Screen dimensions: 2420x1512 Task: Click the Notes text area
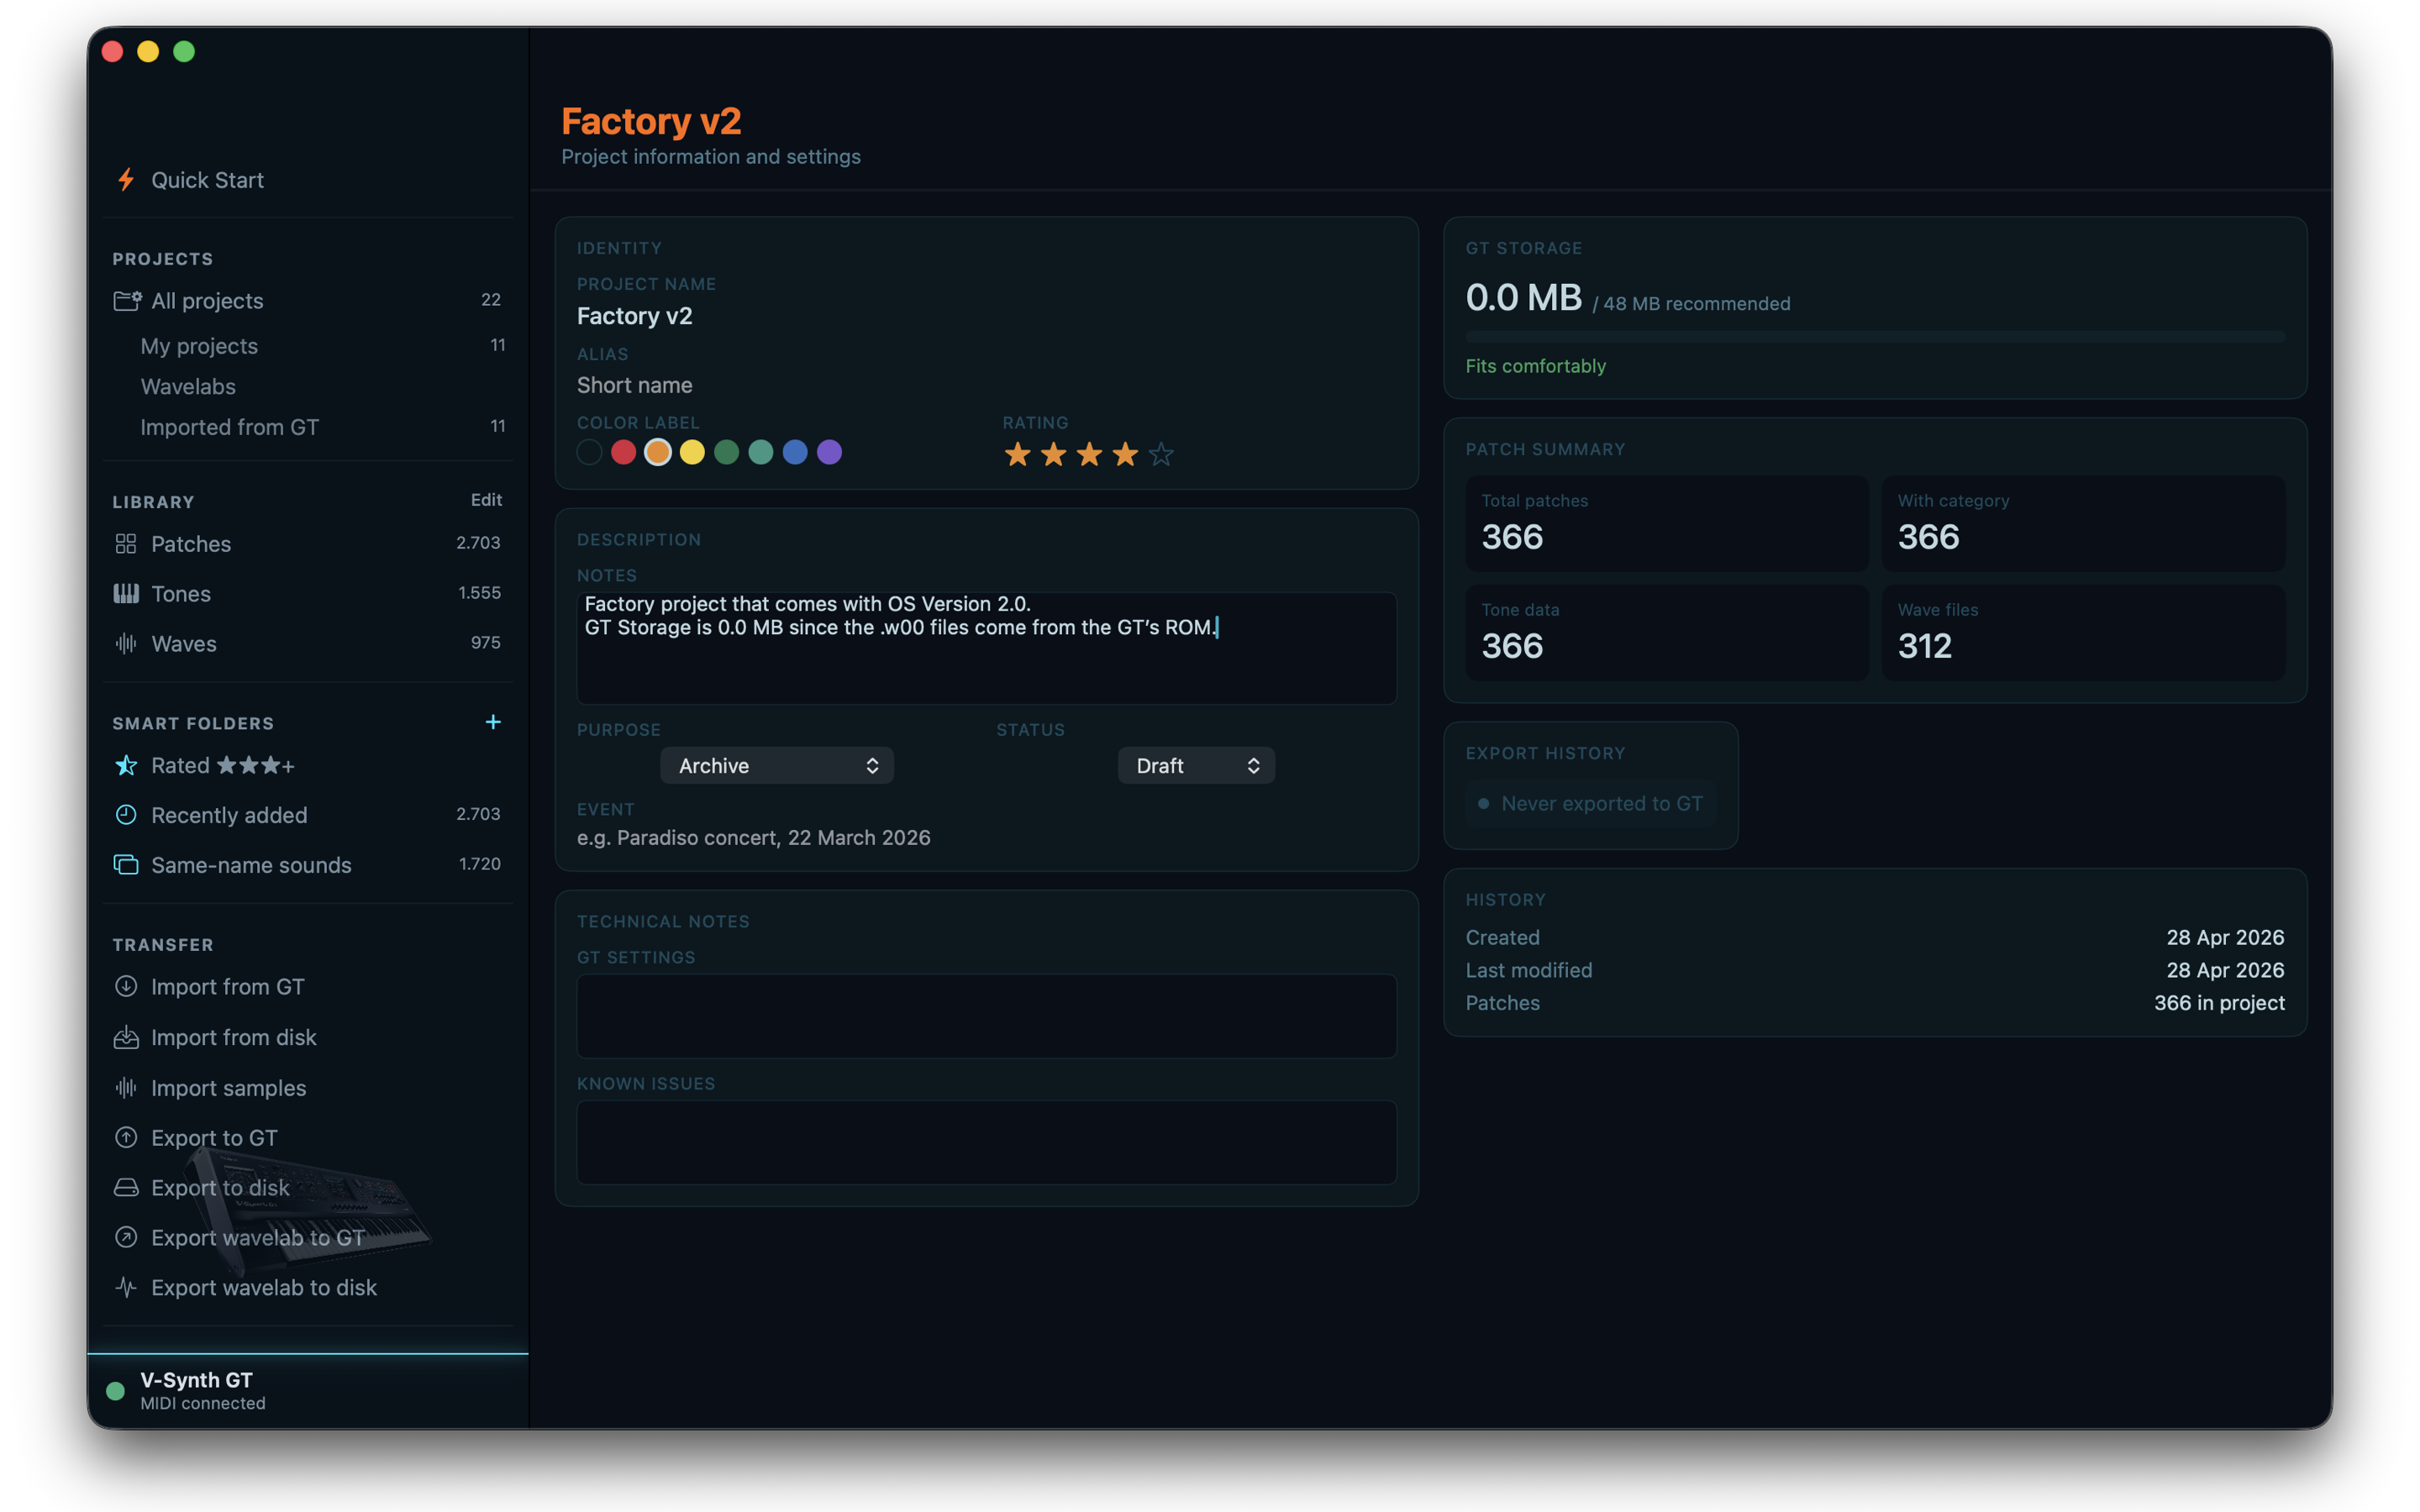[986, 648]
